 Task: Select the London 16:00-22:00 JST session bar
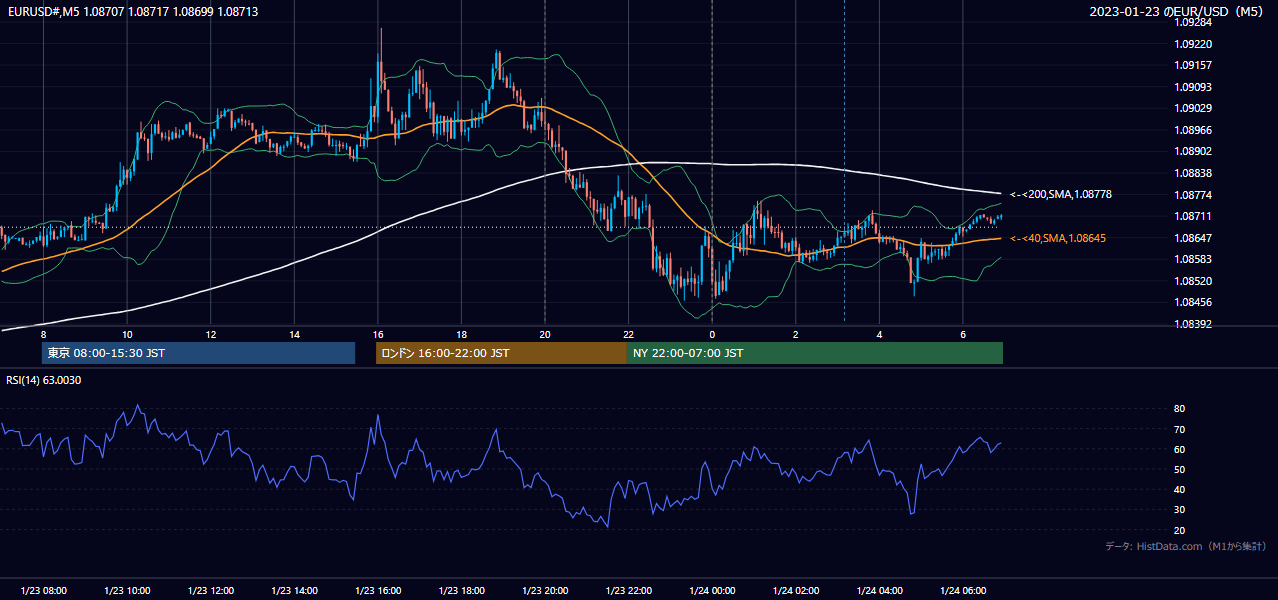coord(501,353)
